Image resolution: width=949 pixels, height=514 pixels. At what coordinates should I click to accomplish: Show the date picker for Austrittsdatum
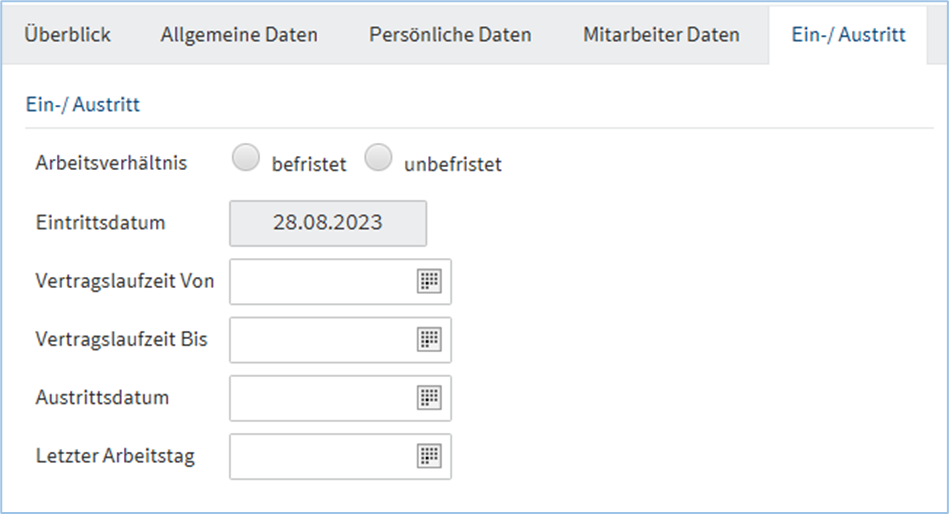[x=429, y=398]
